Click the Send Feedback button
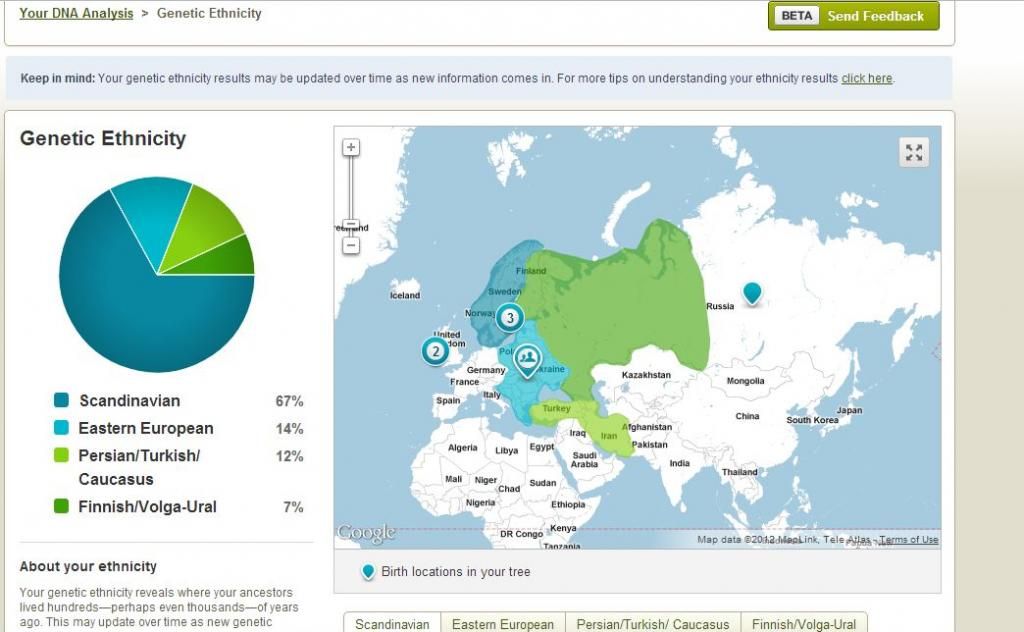Image resolution: width=1024 pixels, height=632 pixels. [x=854, y=16]
